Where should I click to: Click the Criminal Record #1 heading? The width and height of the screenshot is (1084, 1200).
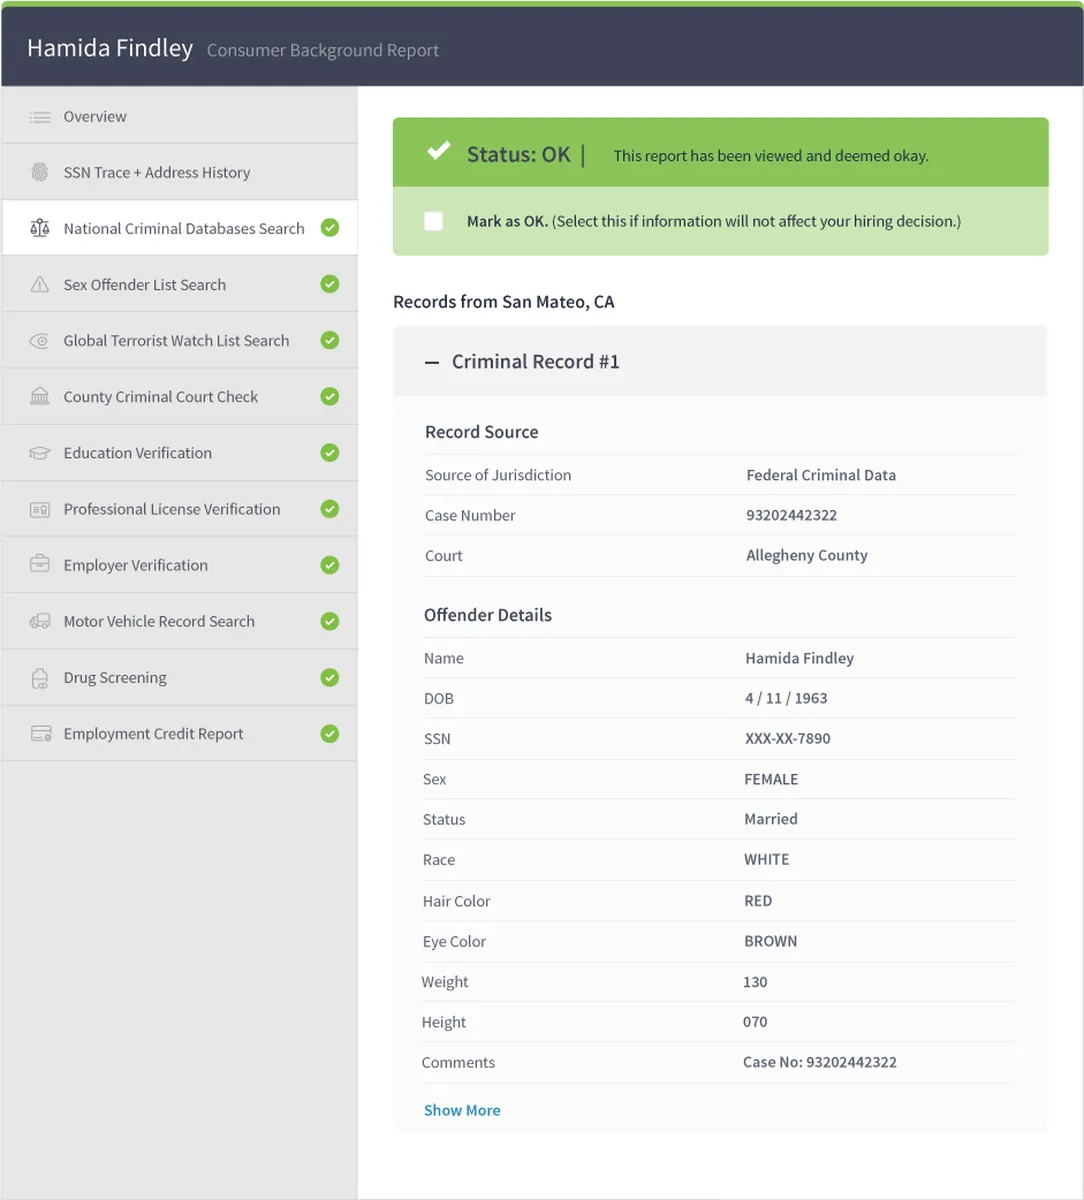click(x=535, y=362)
